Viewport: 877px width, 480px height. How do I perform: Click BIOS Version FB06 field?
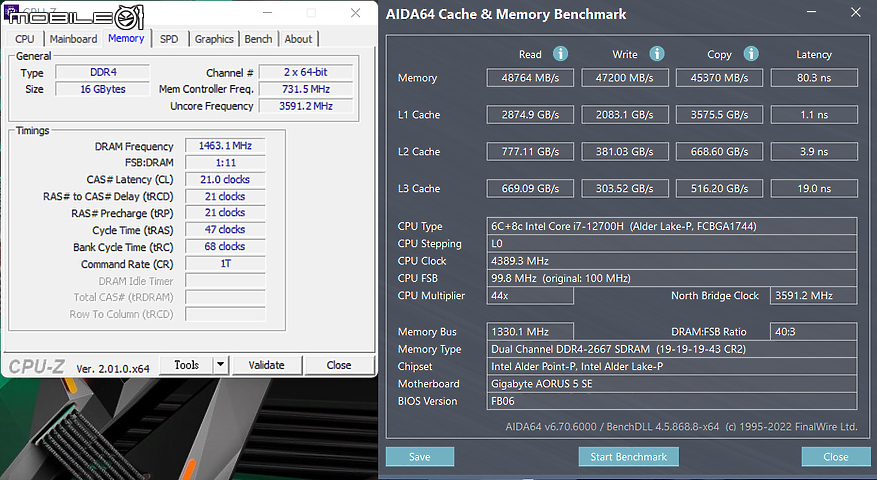click(672, 401)
